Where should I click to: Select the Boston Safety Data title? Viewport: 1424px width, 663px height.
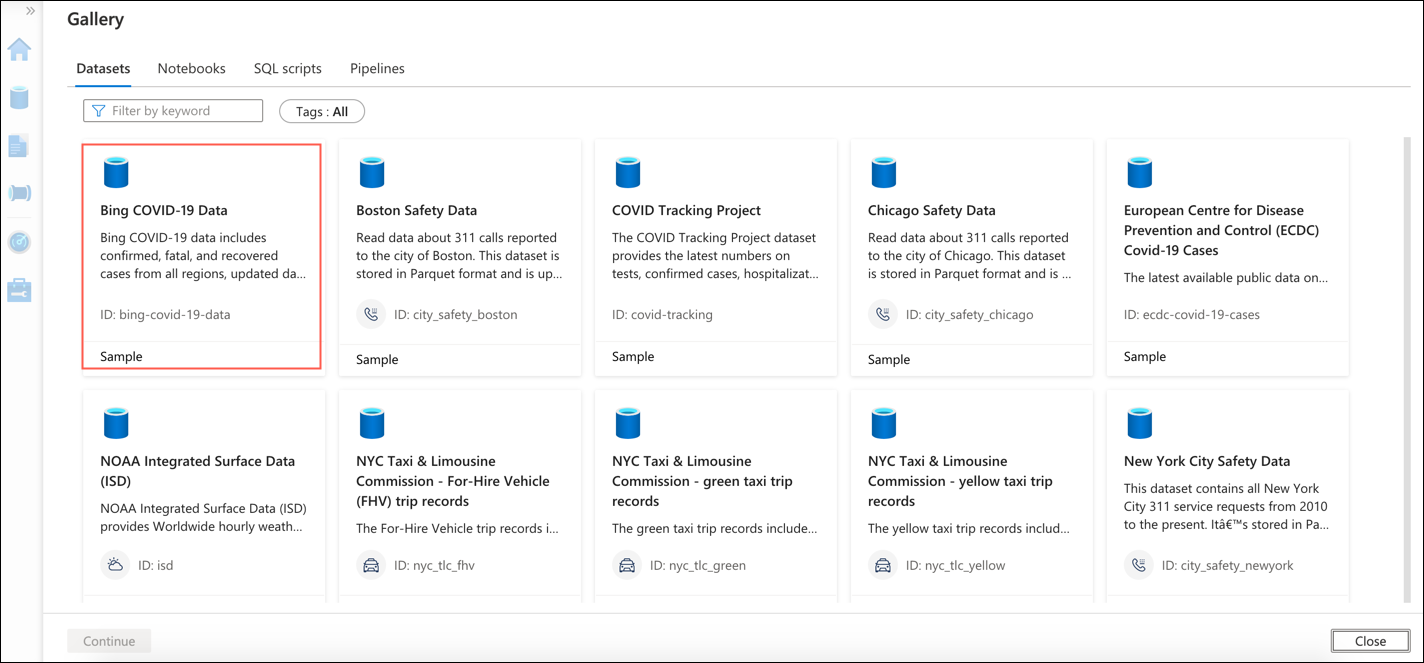417,211
